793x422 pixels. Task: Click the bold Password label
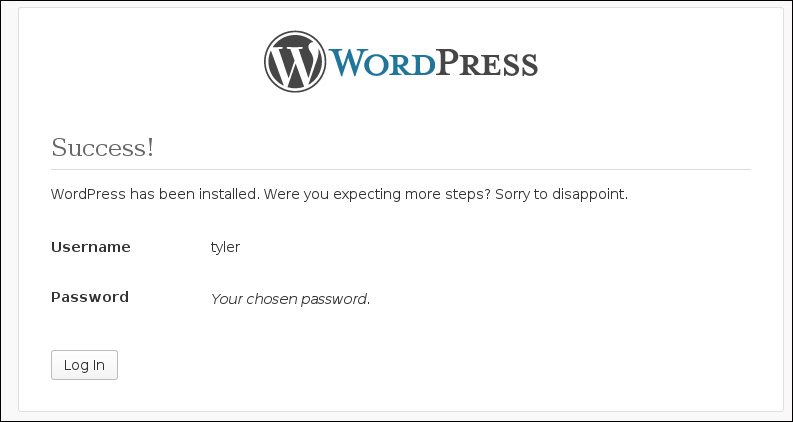point(90,297)
